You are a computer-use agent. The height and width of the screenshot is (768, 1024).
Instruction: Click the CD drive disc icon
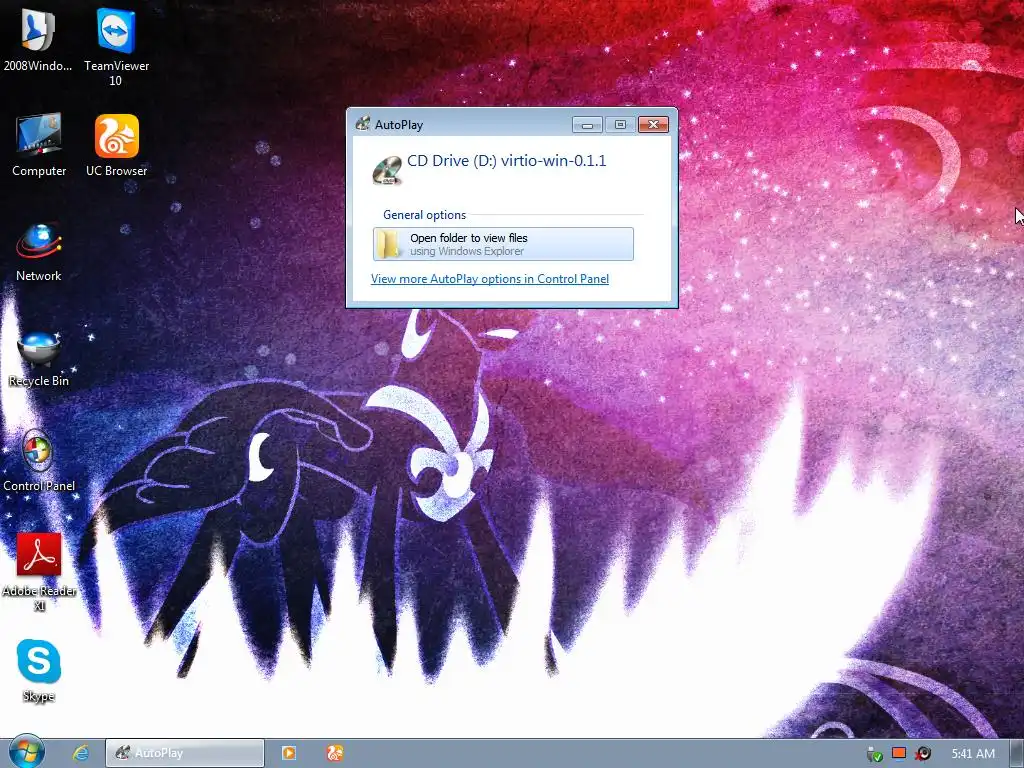pos(387,170)
